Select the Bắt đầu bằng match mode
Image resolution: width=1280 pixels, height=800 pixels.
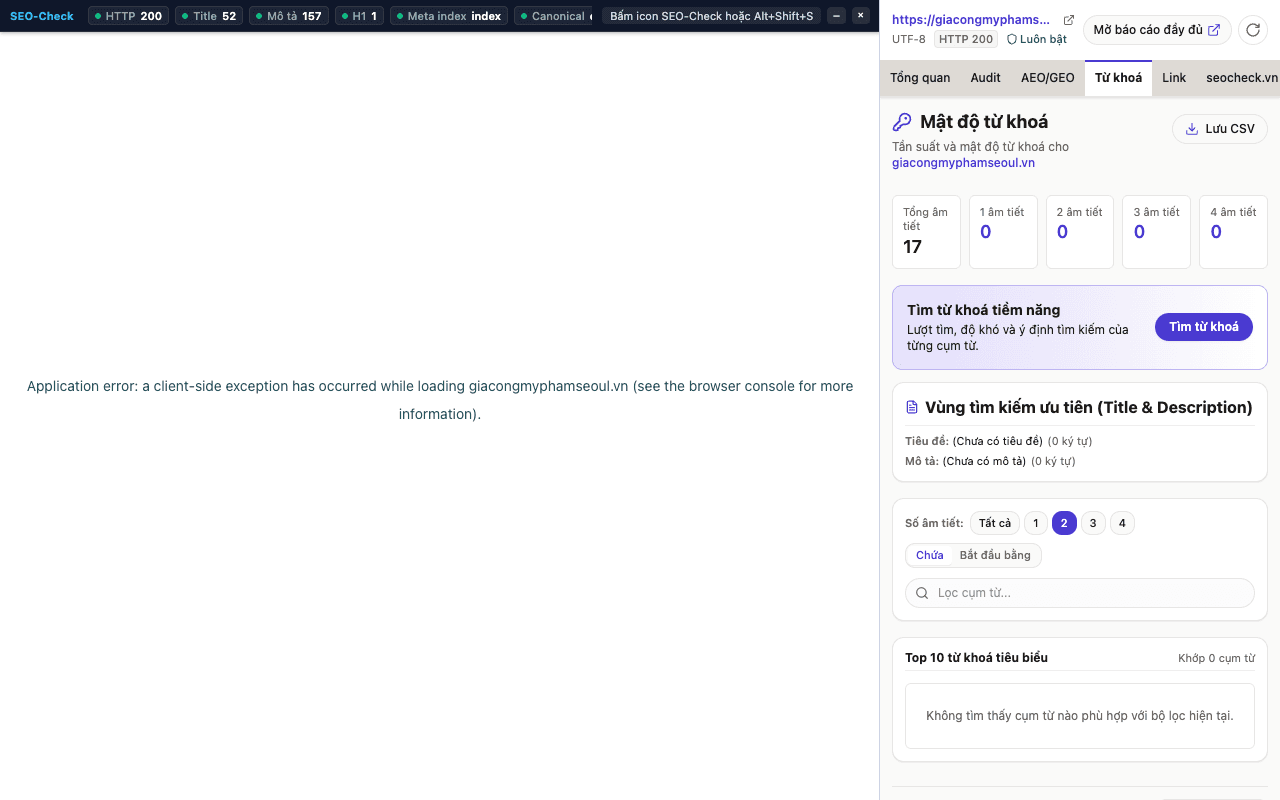point(995,555)
